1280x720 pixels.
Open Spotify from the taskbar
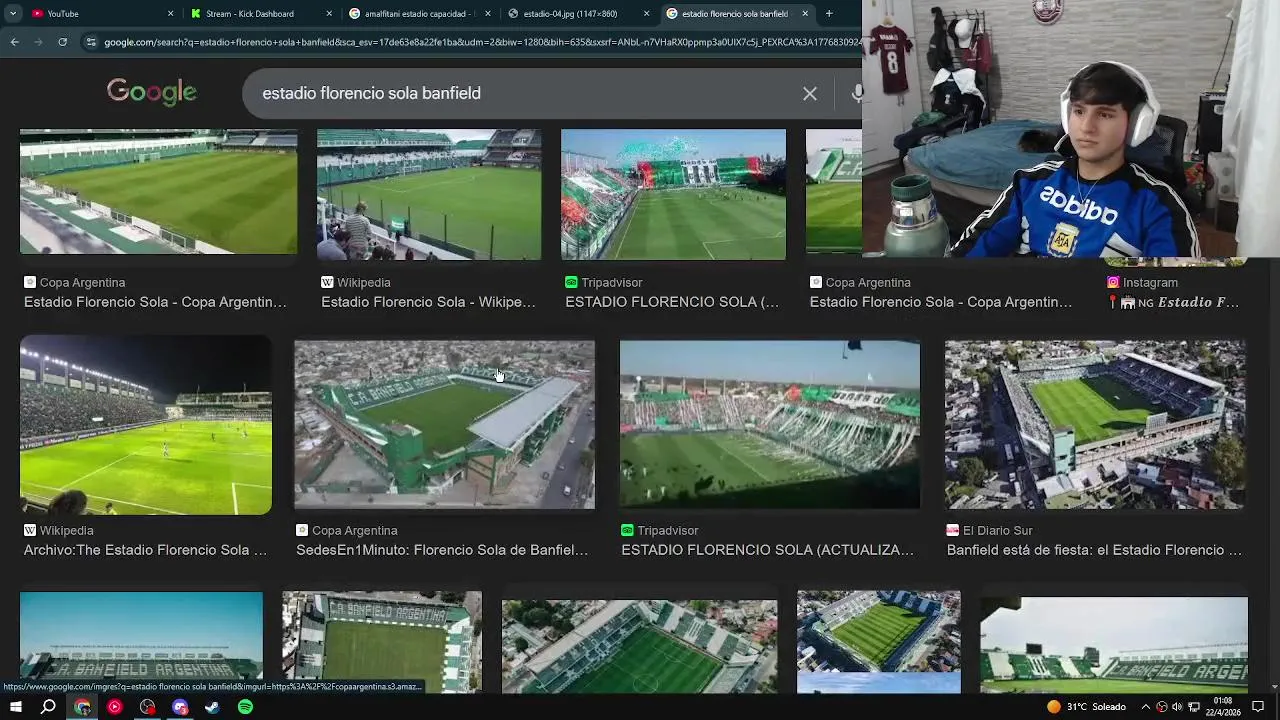pos(245,707)
